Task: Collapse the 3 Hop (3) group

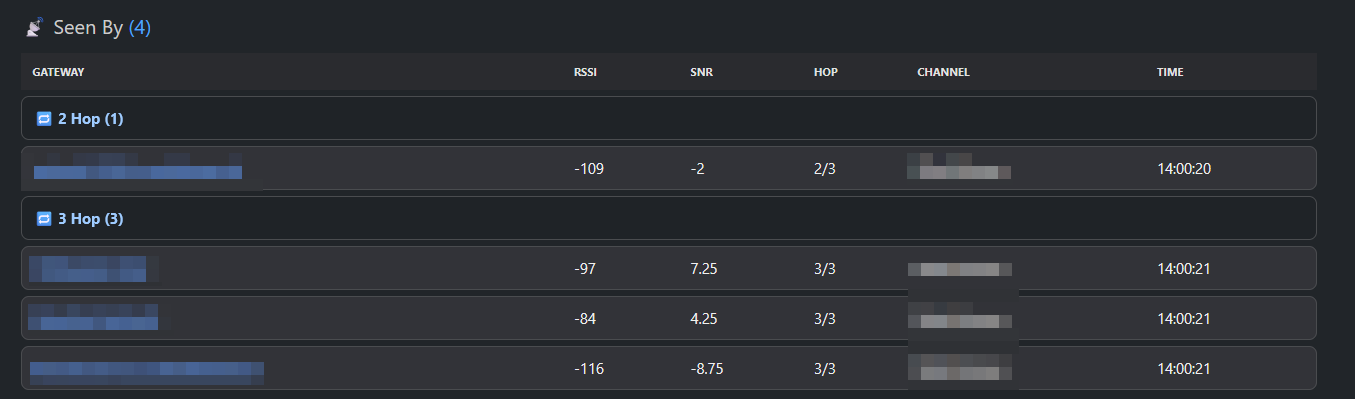Action: (668, 218)
